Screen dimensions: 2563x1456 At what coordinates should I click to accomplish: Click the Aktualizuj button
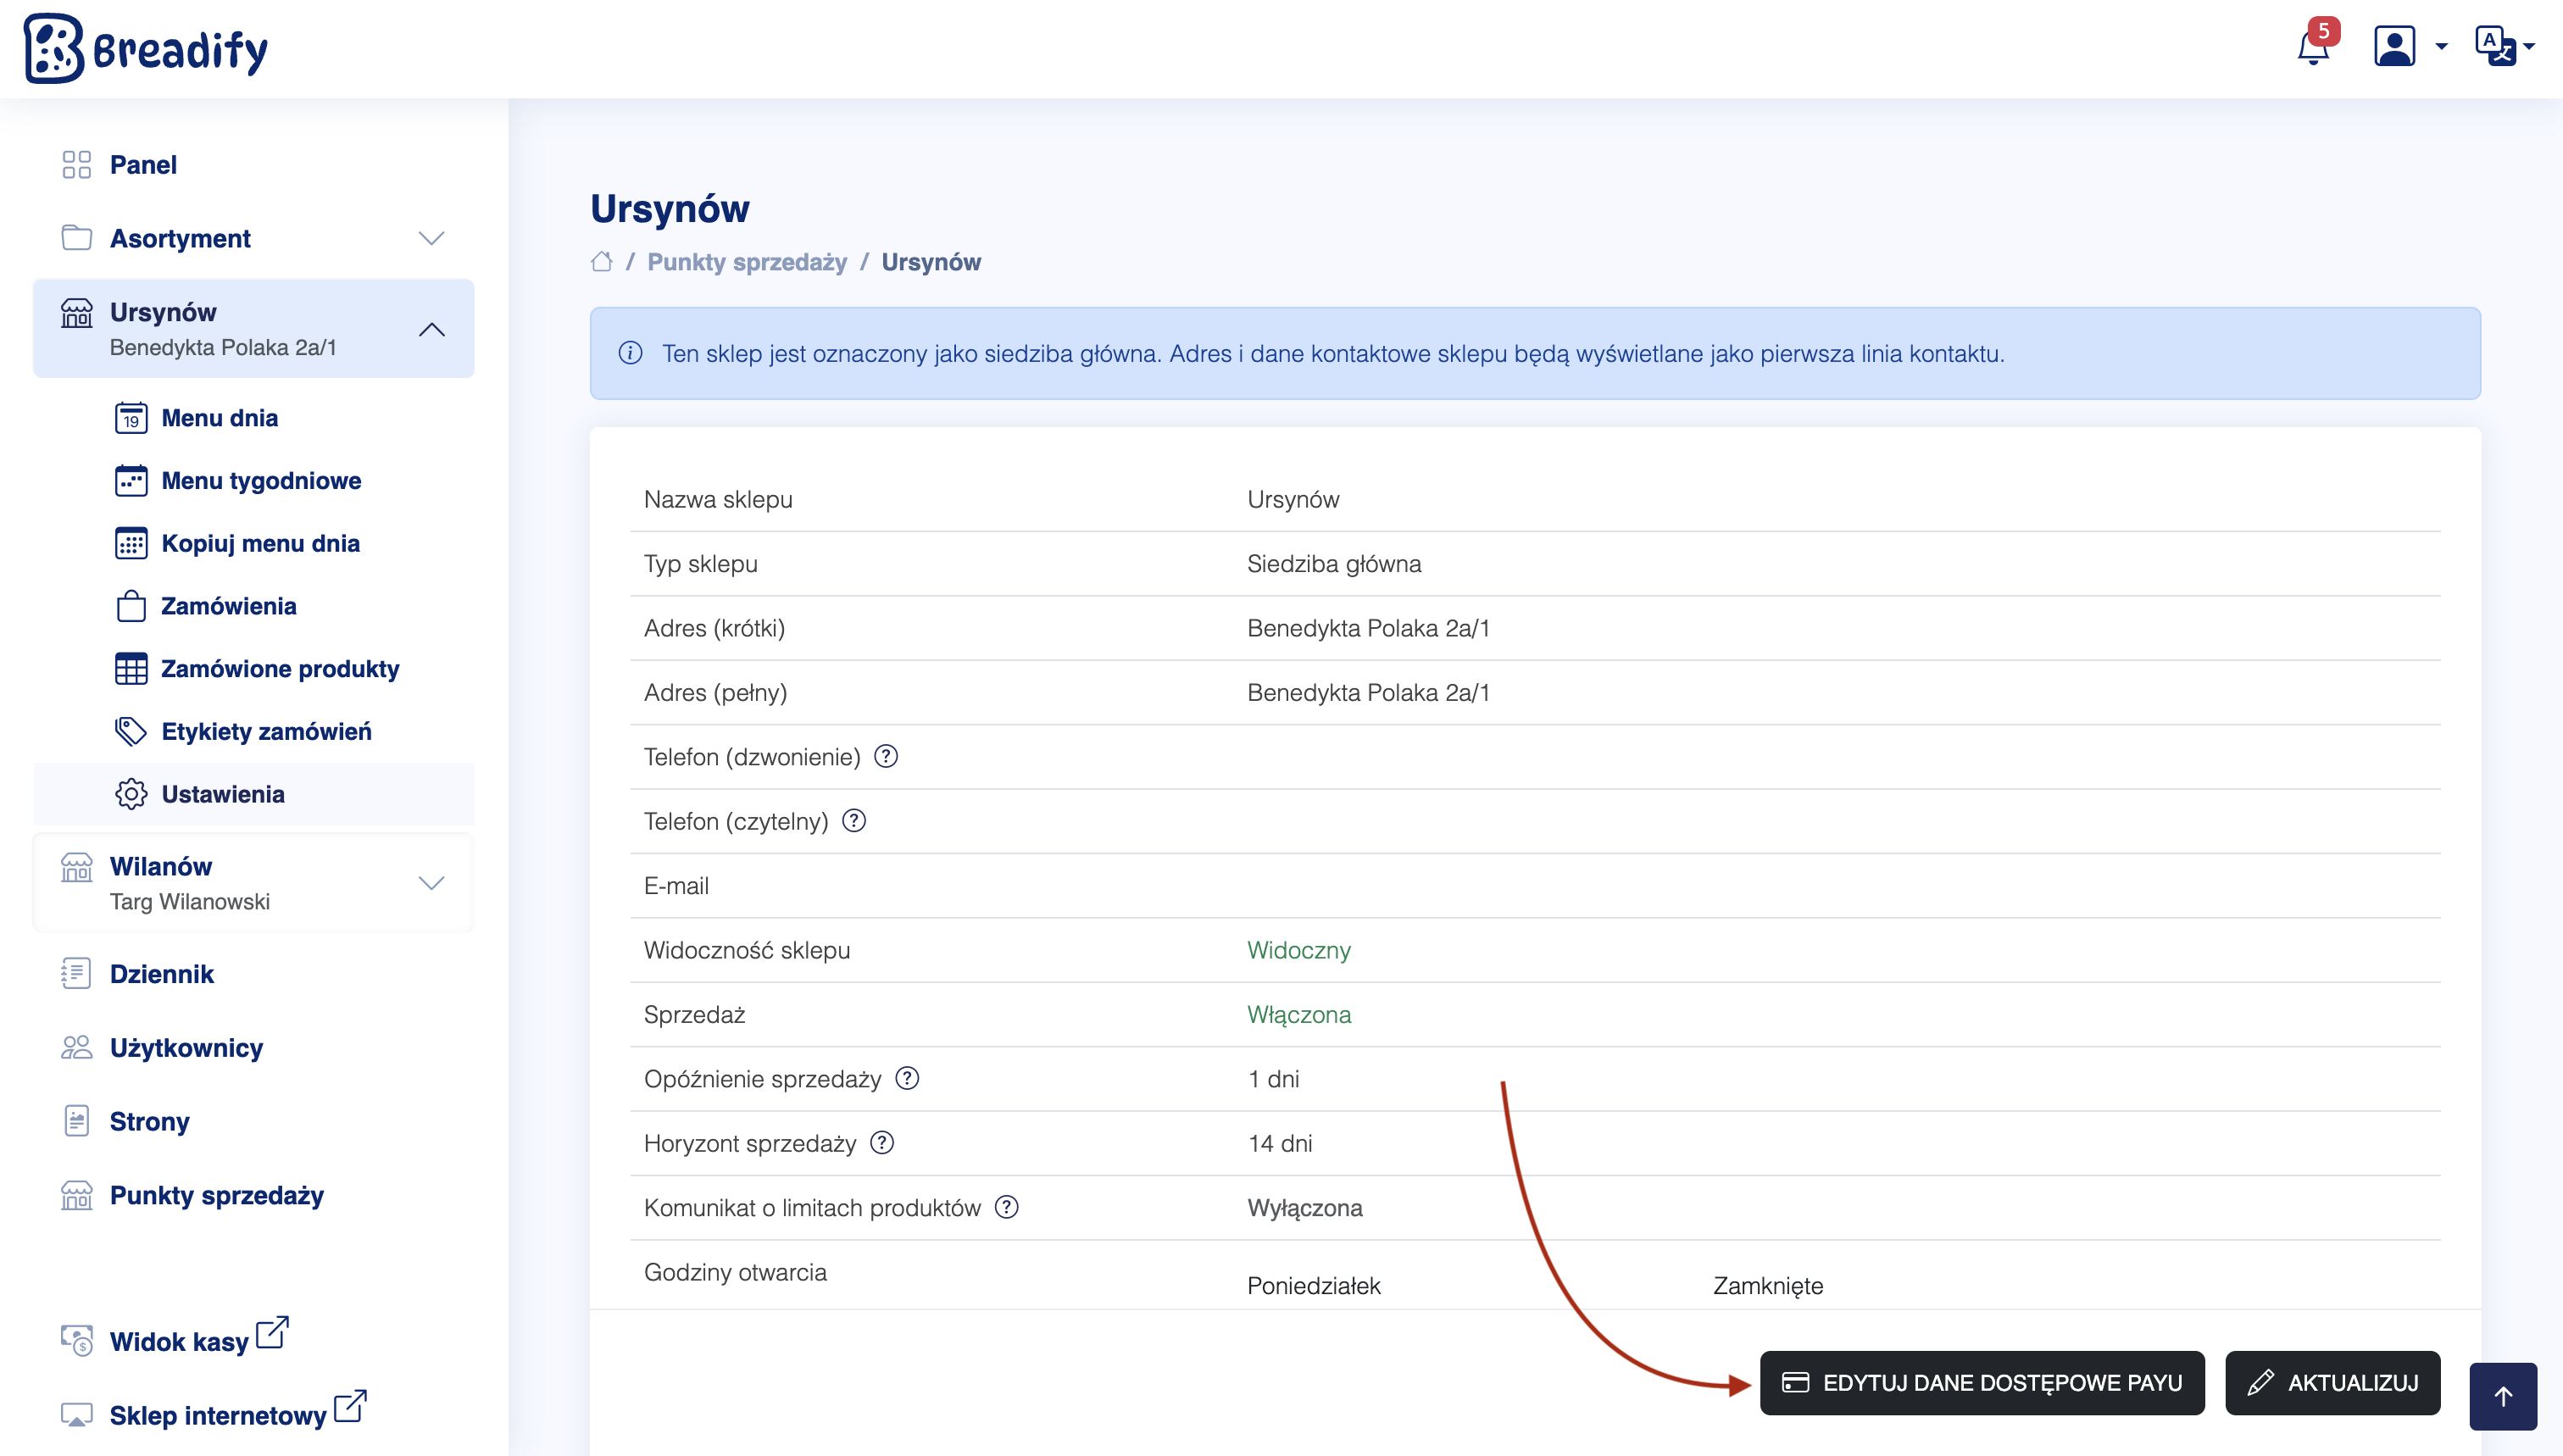2332,1383
